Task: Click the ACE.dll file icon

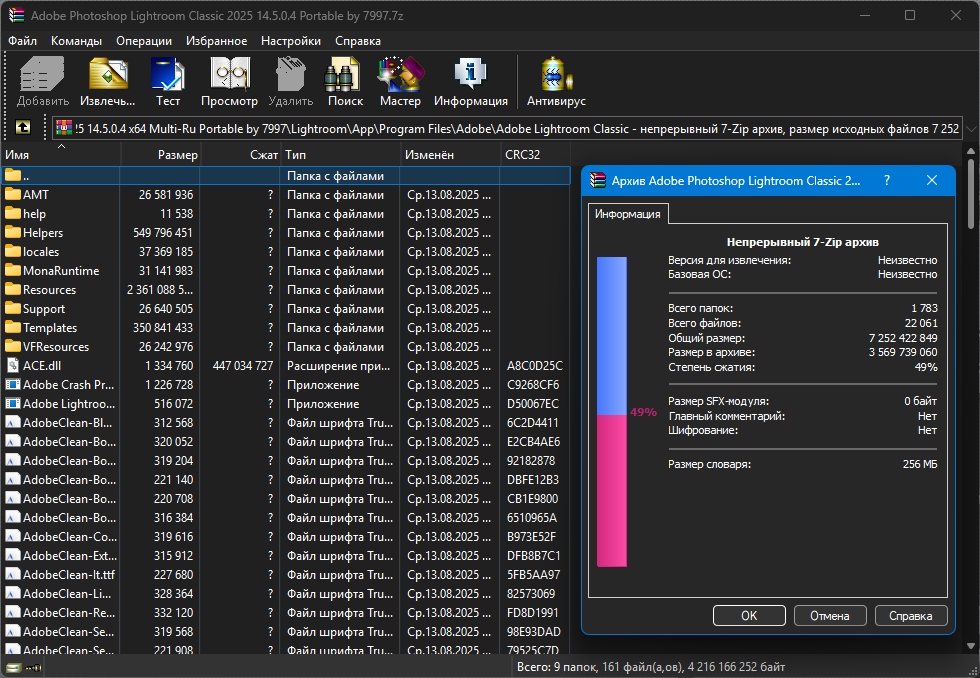Action: pos(12,366)
